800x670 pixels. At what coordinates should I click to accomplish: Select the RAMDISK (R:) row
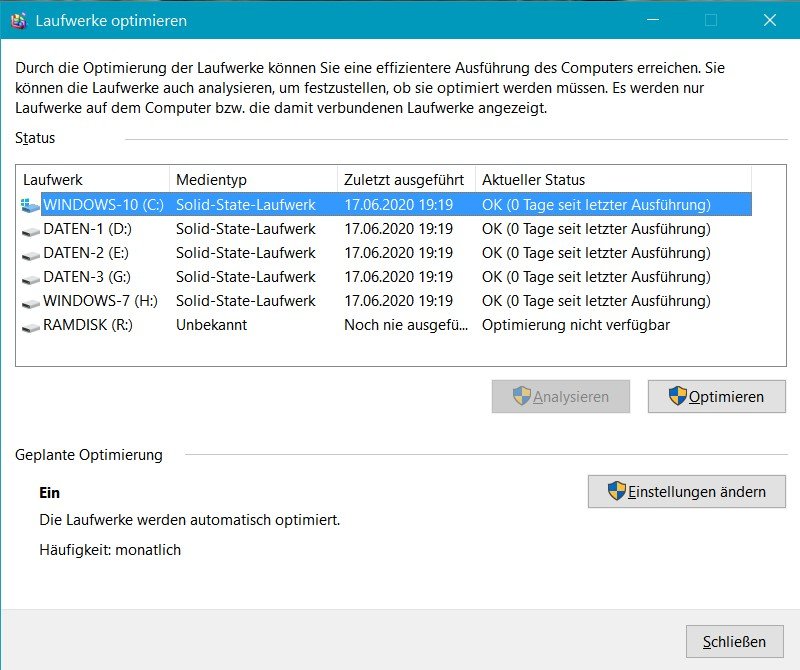(x=386, y=325)
